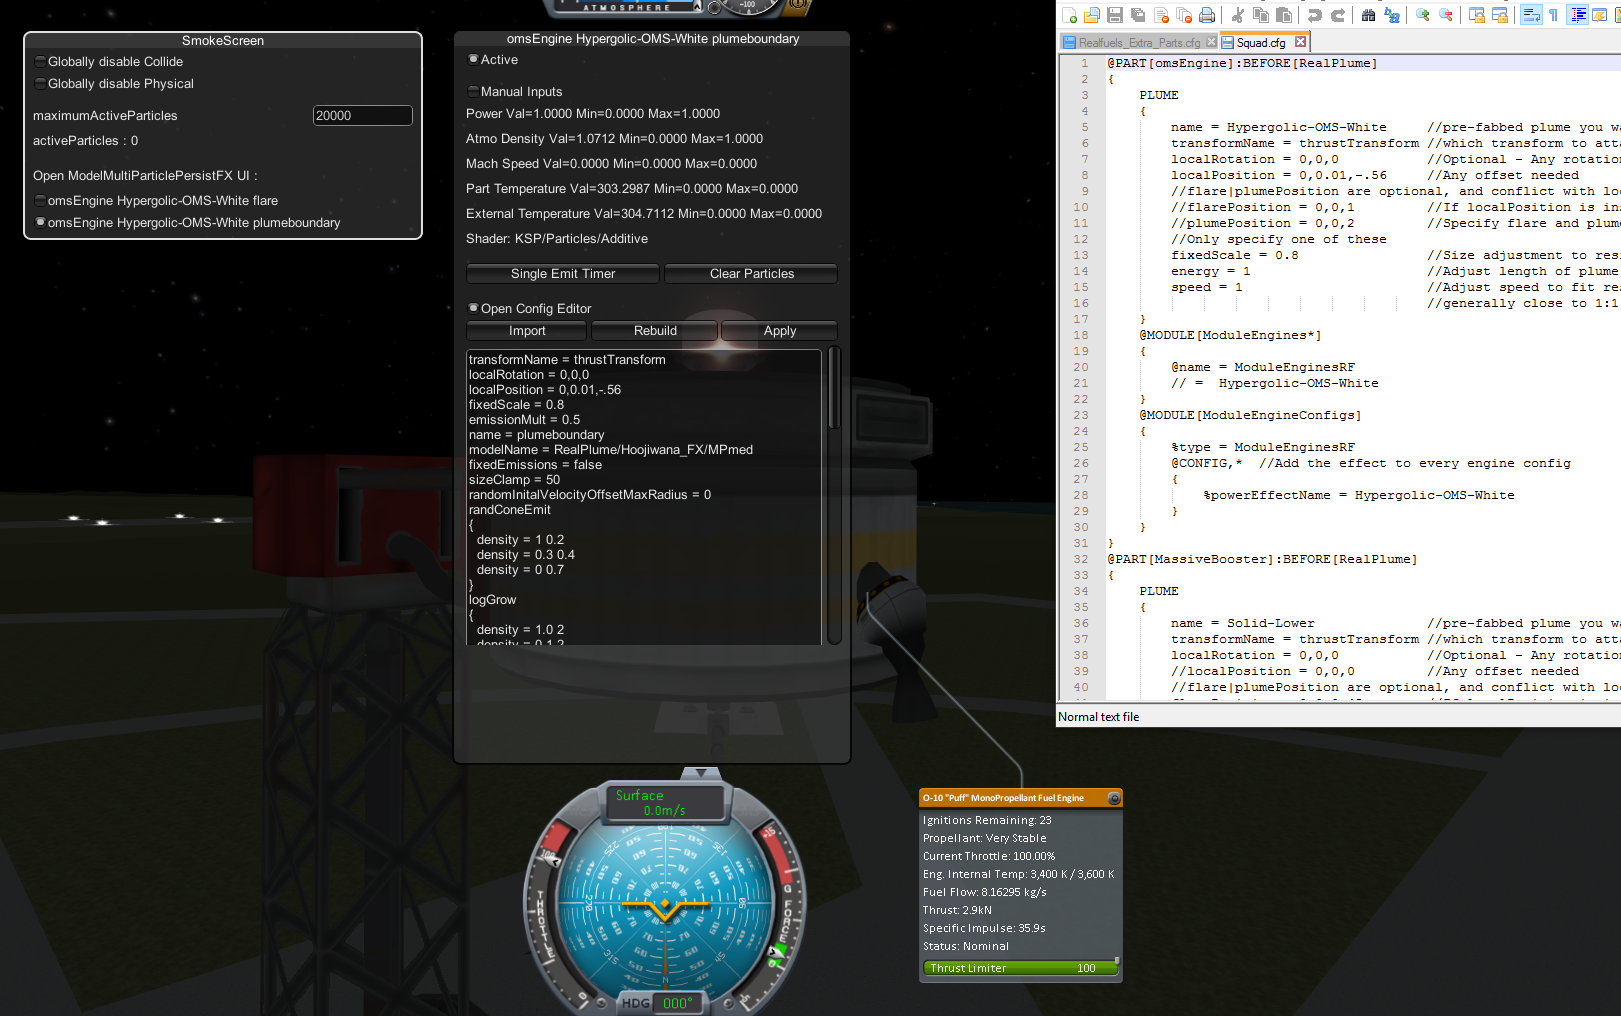Close the Squad.cfg tab with its X
The height and width of the screenshot is (1016, 1621).
[1300, 42]
